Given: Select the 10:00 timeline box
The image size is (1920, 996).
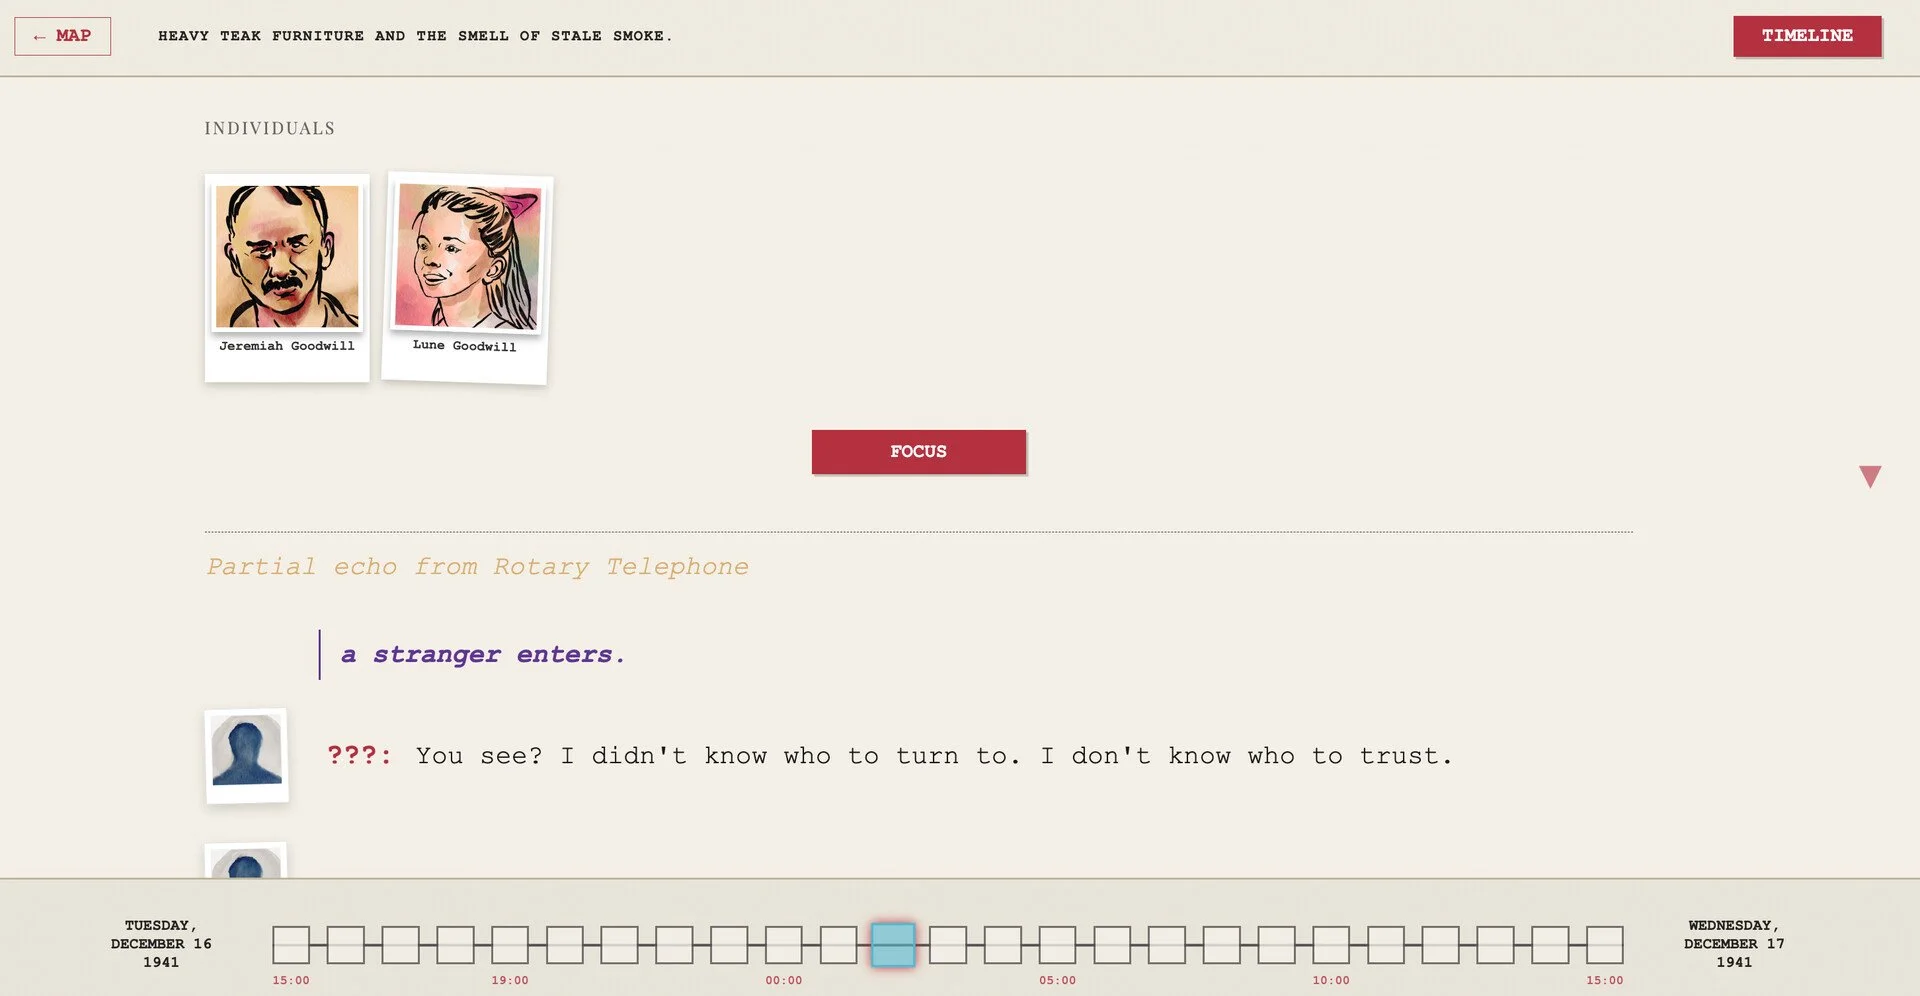Looking at the screenshot, I should click(x=1331, y=945).
